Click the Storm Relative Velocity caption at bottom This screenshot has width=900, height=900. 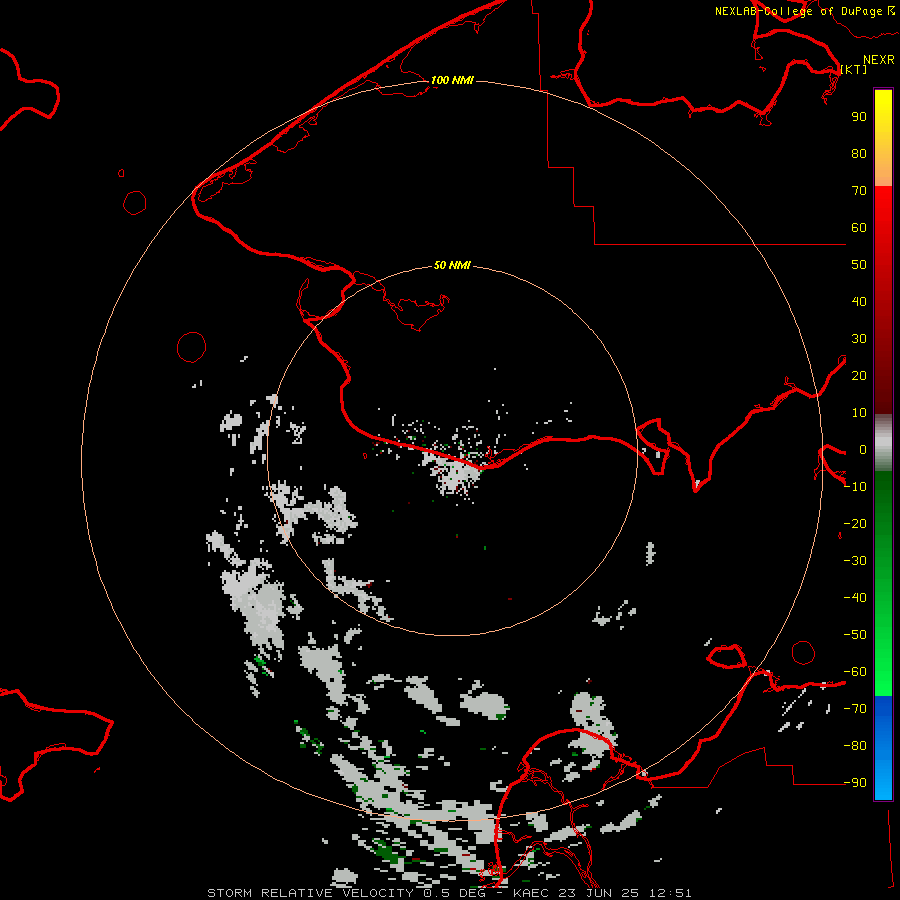pos(449,893)
